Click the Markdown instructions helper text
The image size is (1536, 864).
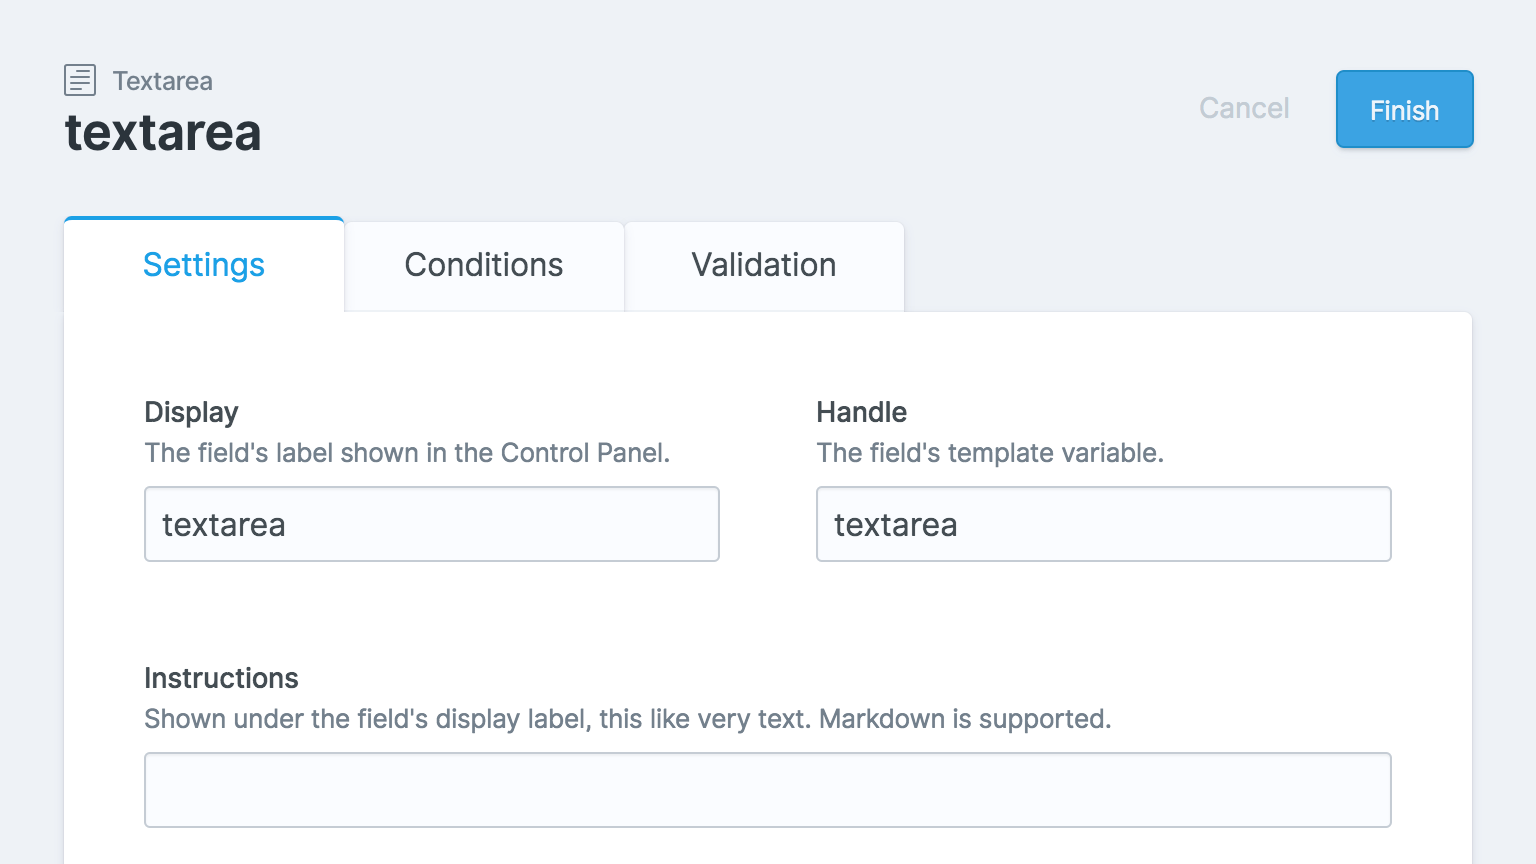(x=628, y=718)
